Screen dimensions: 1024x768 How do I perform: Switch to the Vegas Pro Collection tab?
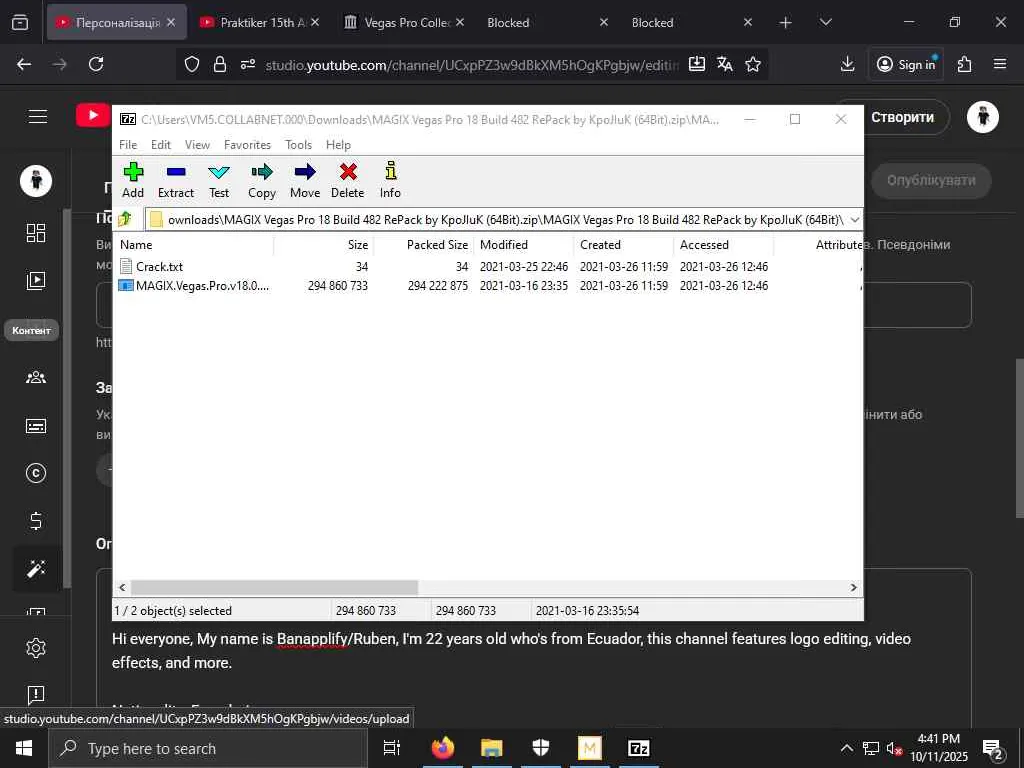(x=405, y=22)
